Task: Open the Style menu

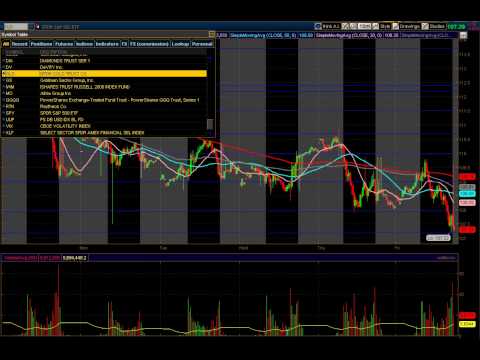Action: pyautogui.click(x=385, y=26)
